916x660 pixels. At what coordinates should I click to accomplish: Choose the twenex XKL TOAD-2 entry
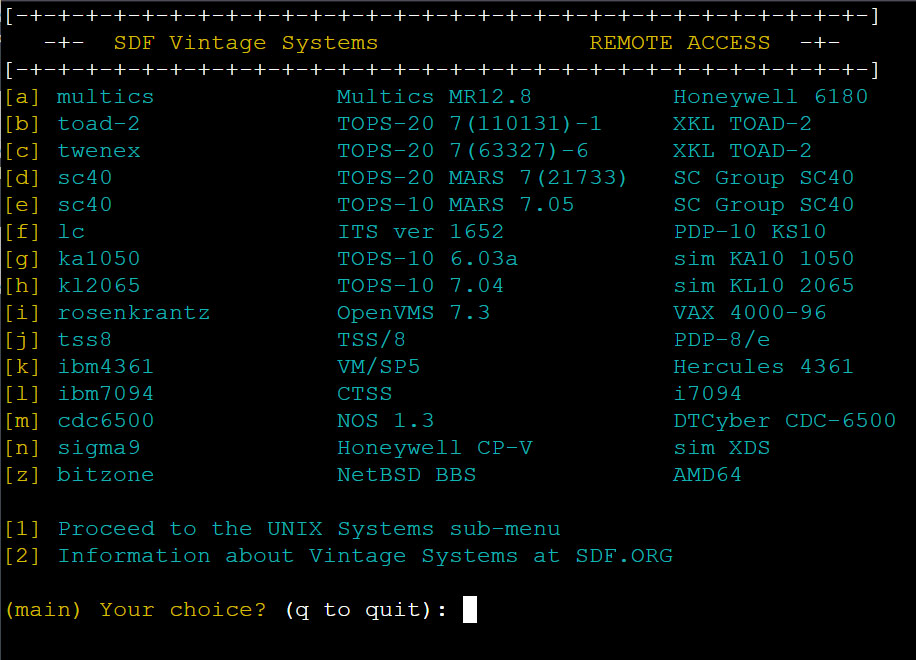[99, 150]
